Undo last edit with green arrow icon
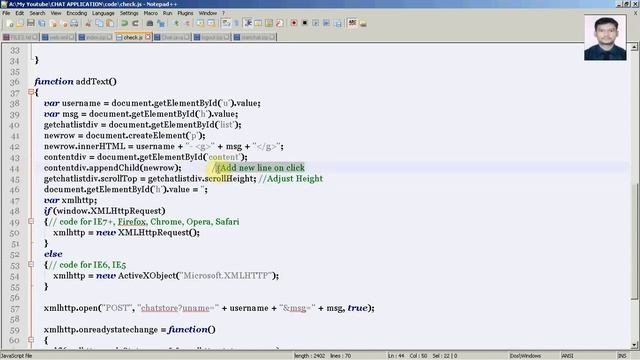The image size is (640, 360). (124, 24)
